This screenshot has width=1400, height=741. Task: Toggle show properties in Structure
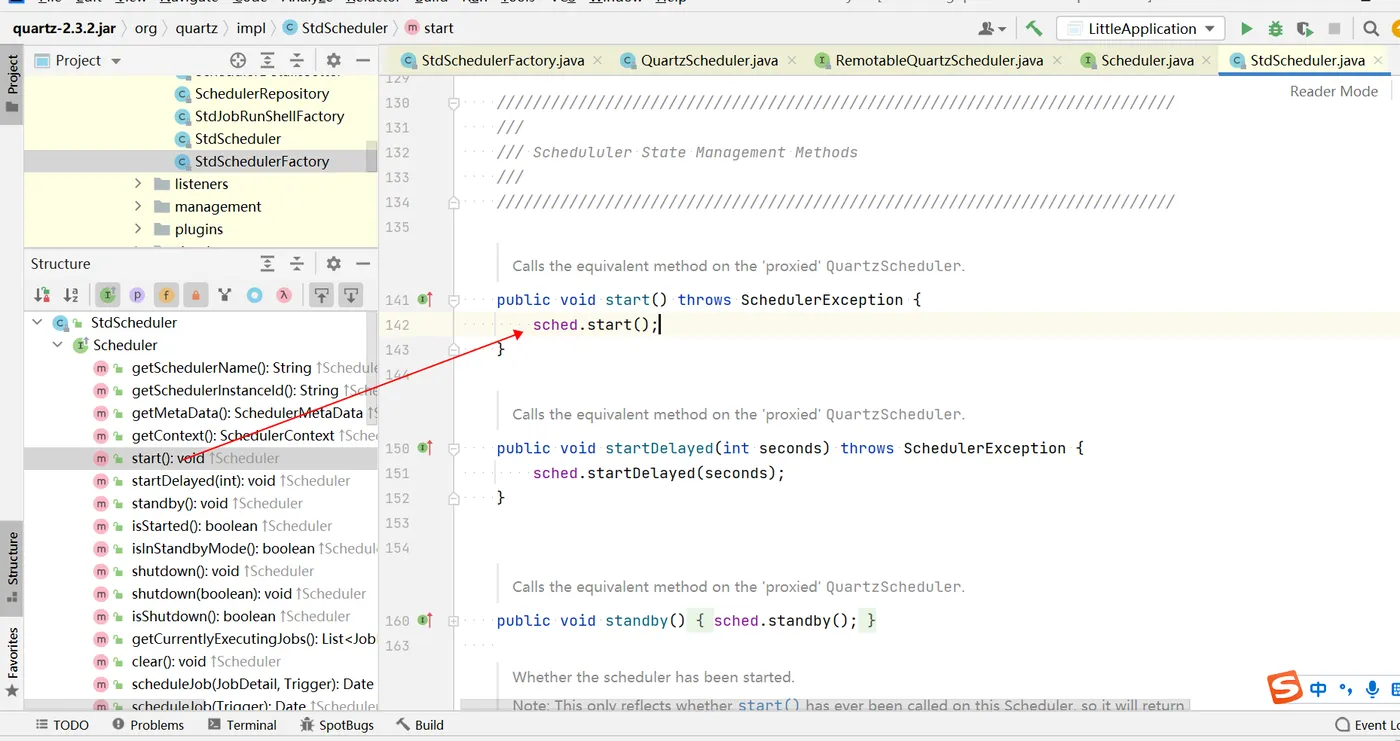tap(137, 295)
